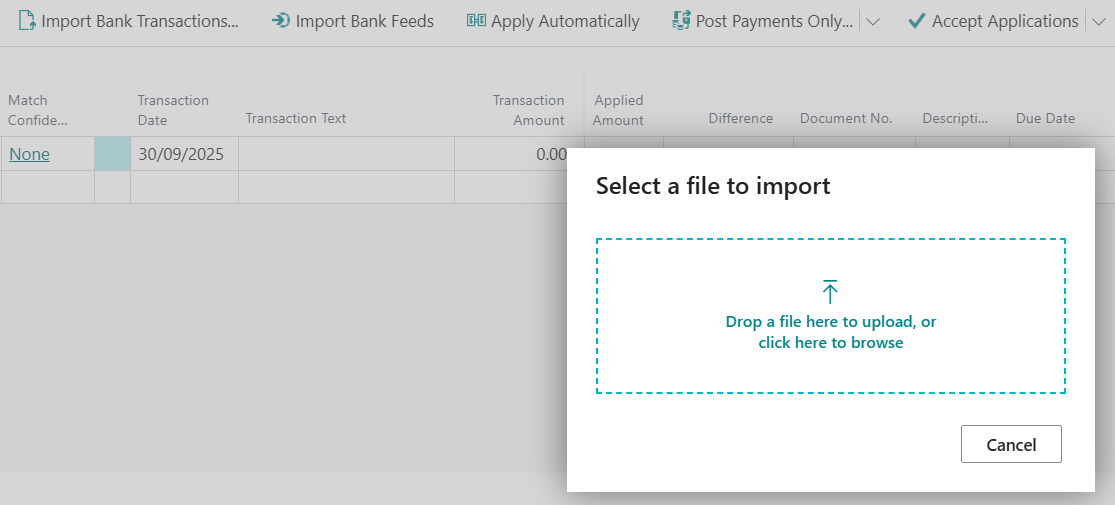Viewport: 1115px width, 505px height.
Task: Click the Apply Automatically icon
Action: click(476, 21)
